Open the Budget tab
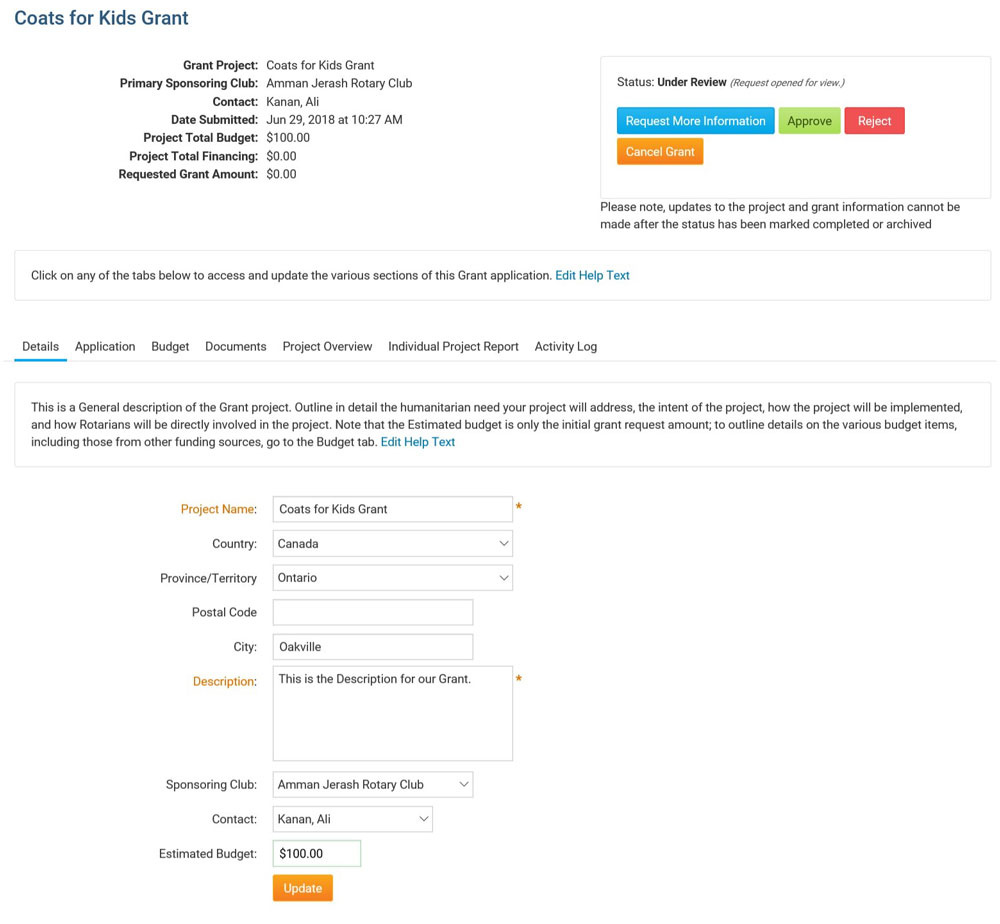1000x924 pixels. (170, 346)
